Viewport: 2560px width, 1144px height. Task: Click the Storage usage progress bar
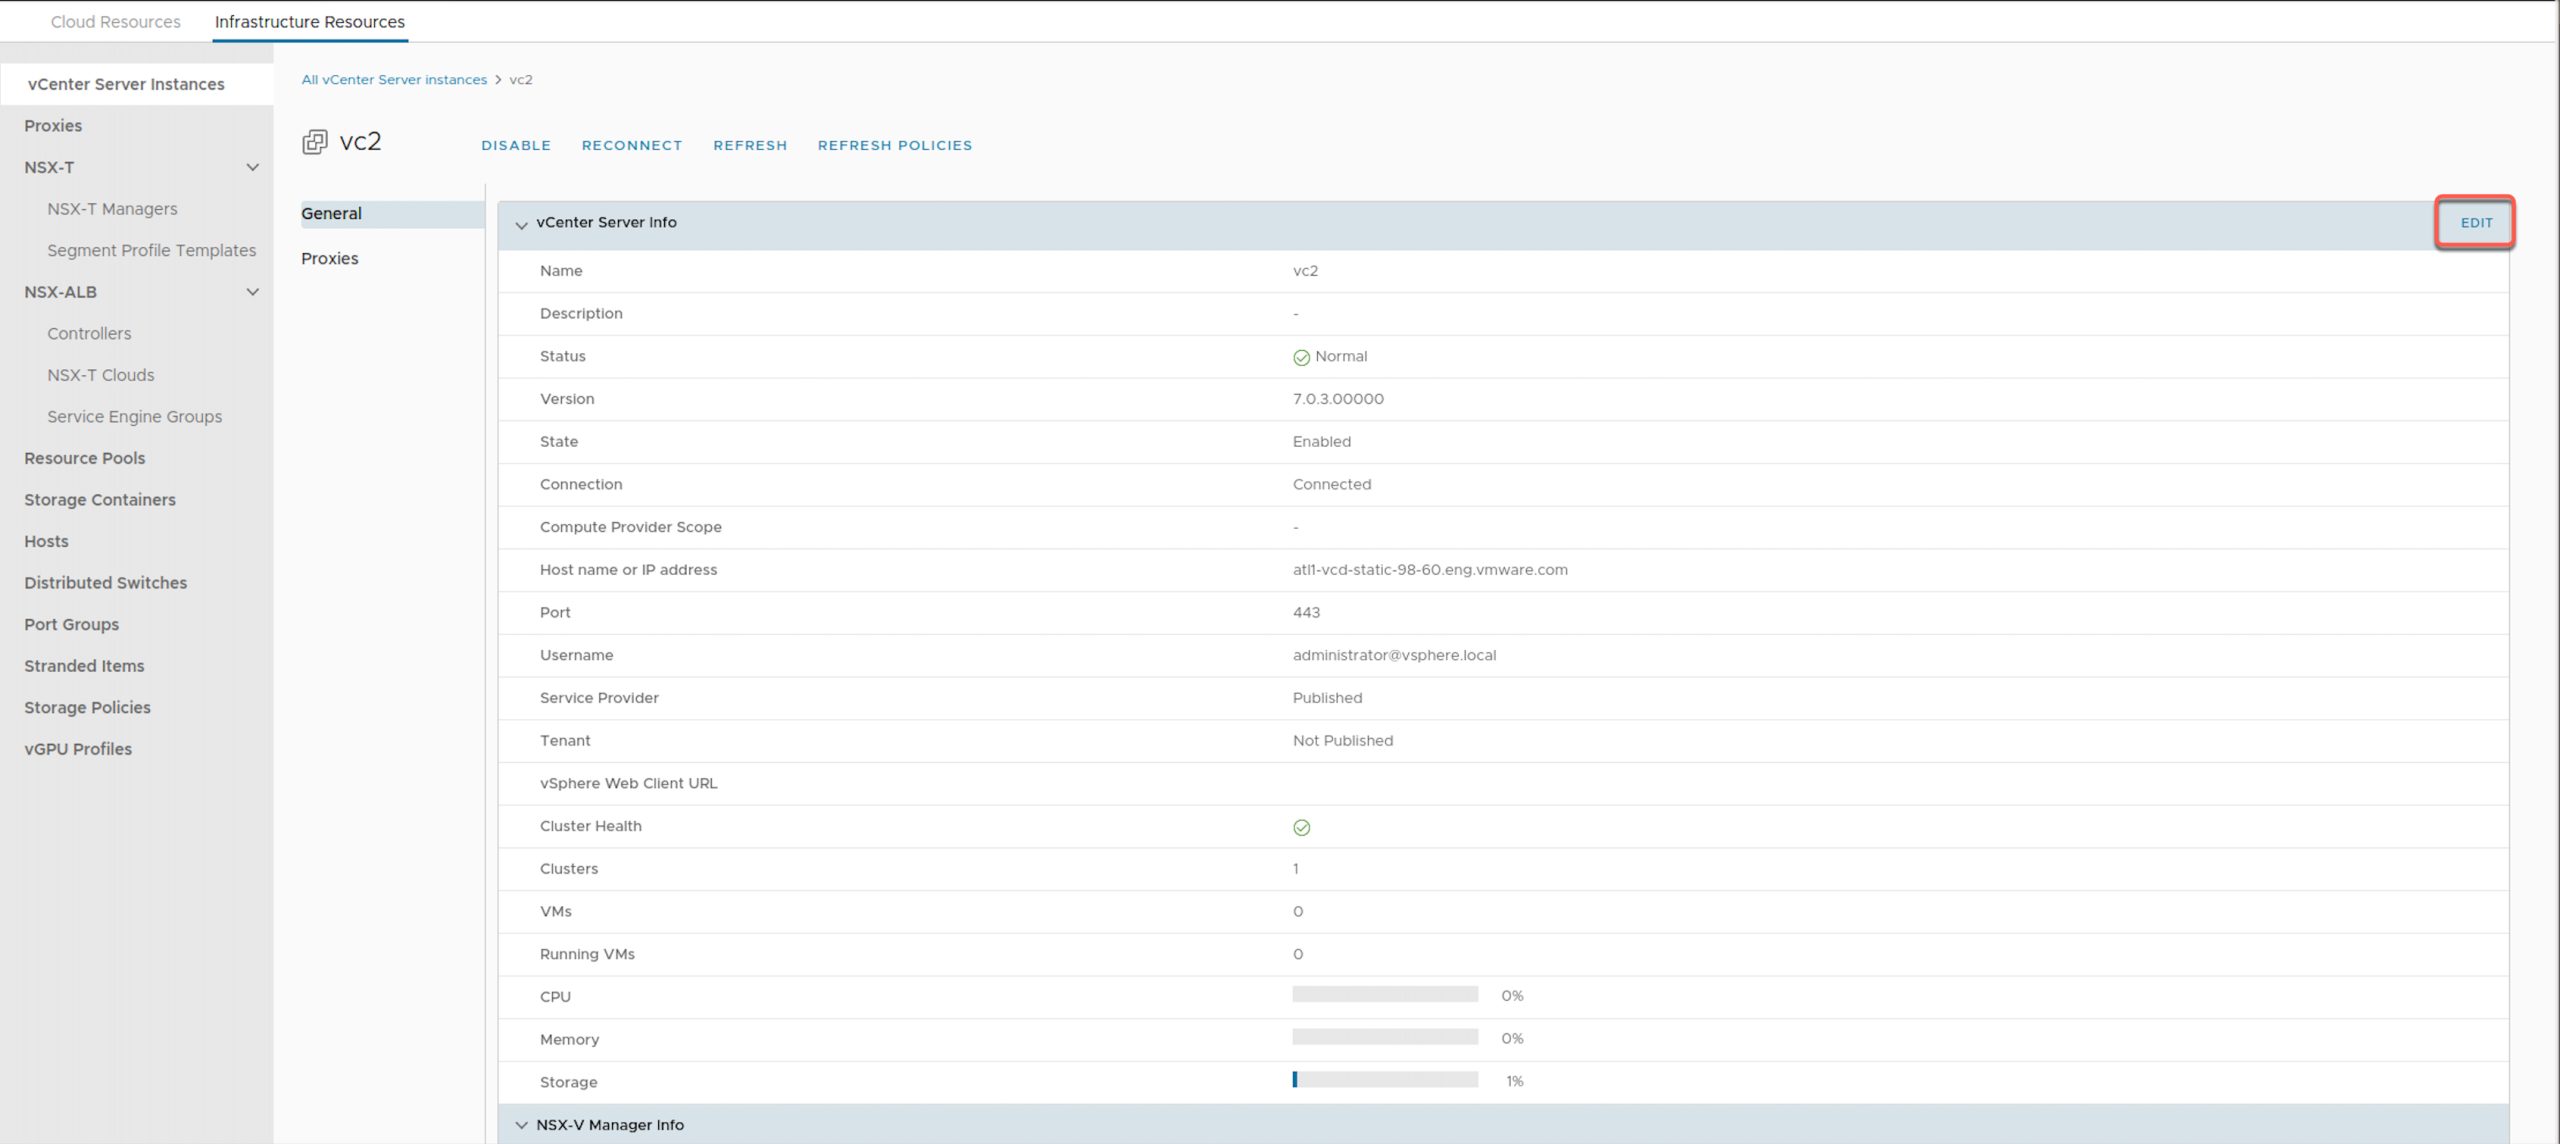point(1384,1080)
